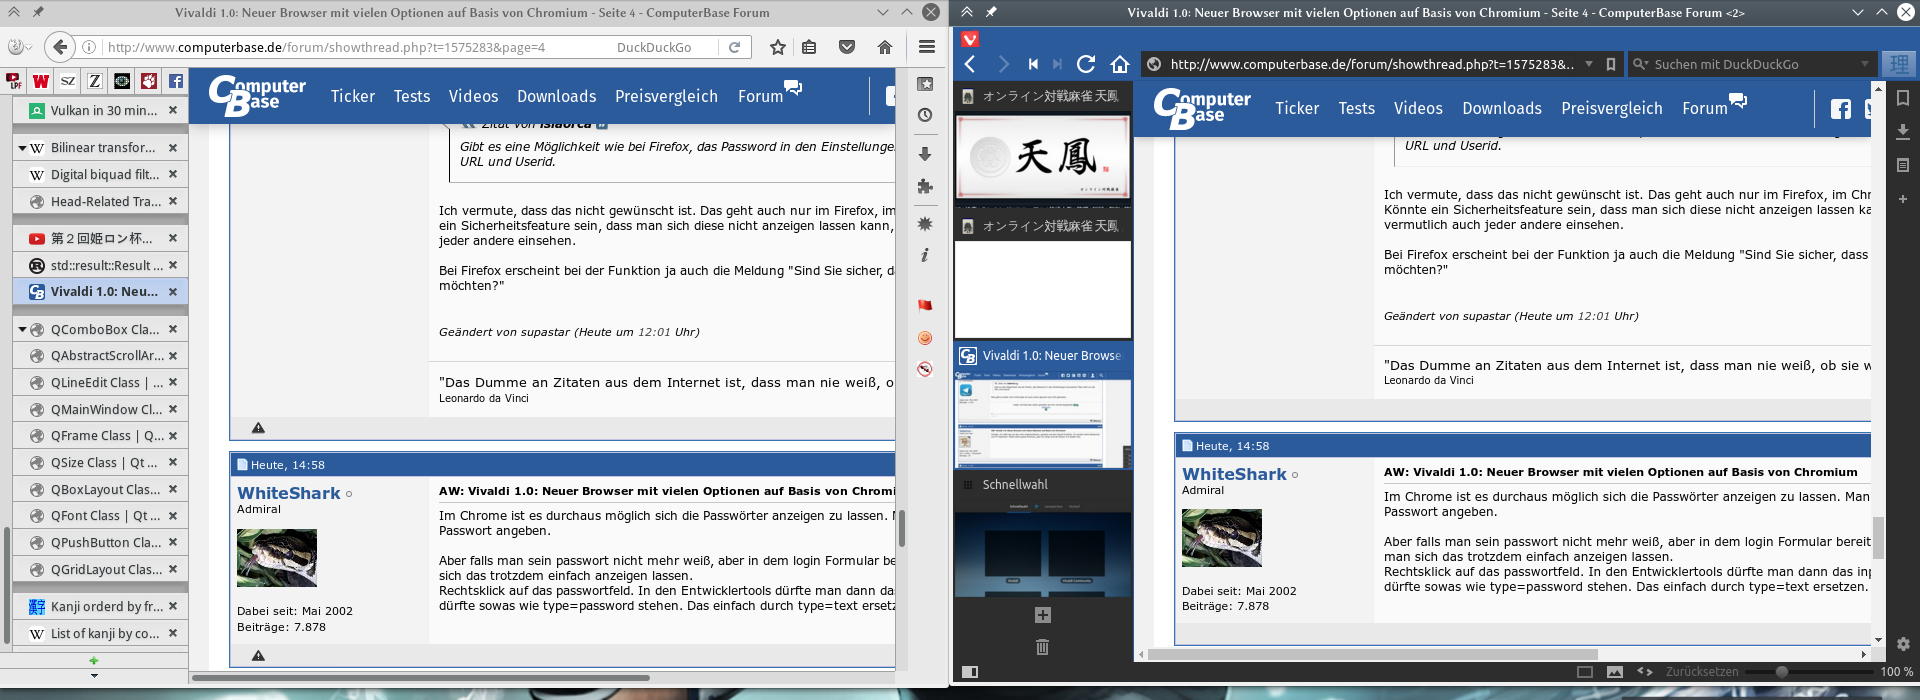The height and width of the screenshot is (700, 1920).
Task: Switch to the 'QLineEdit Class' tab
Action: click(x=100, y=382)
